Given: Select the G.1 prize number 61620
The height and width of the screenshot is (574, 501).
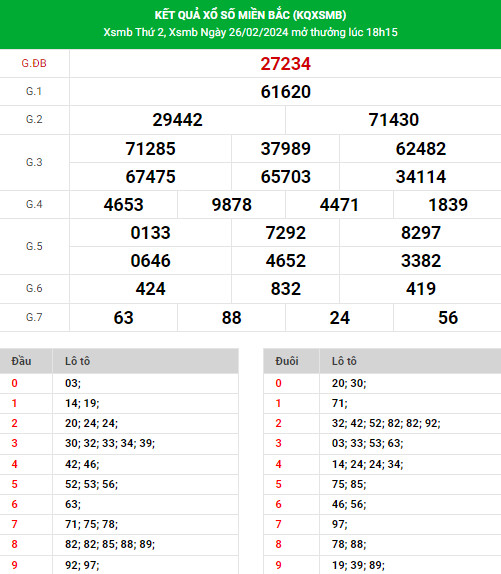Looking at the screenshot, I should (285, 92).
